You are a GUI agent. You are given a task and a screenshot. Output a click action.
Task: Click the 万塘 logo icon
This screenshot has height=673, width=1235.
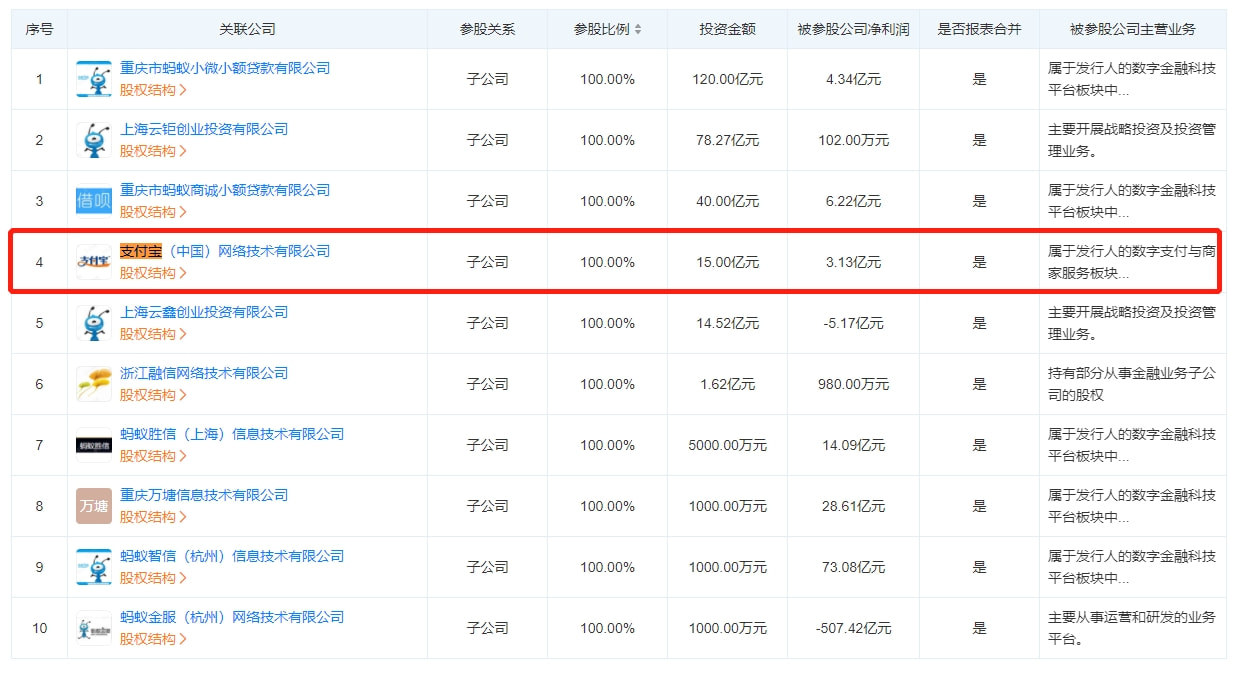pyautogui.click(x=94, y=506)
